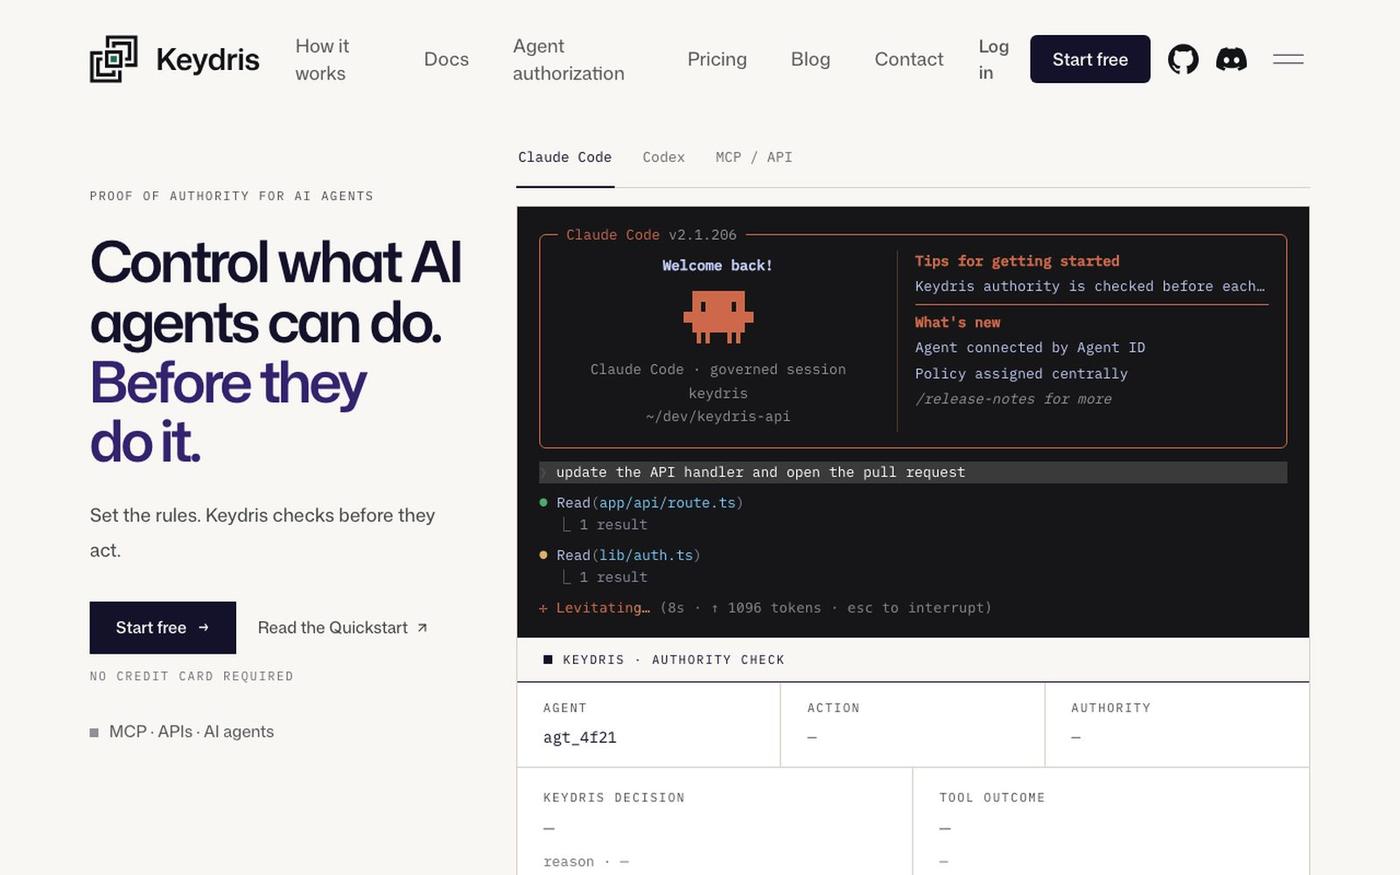Open the Discord icon link
Image resolution: width=1400 pixels, height=875 pixels.
pyautogui.click(x=1231, y=59)
